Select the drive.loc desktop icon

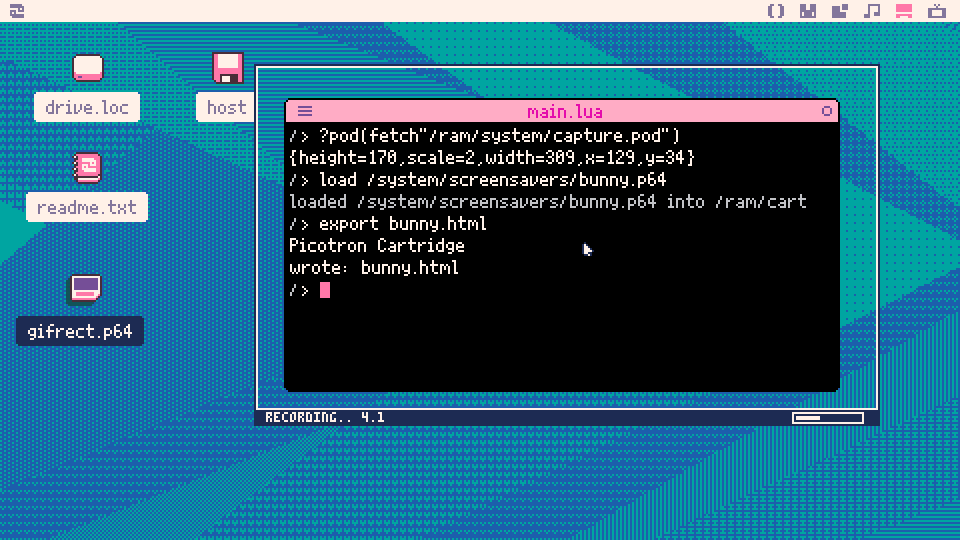click(x=88, y=67)
